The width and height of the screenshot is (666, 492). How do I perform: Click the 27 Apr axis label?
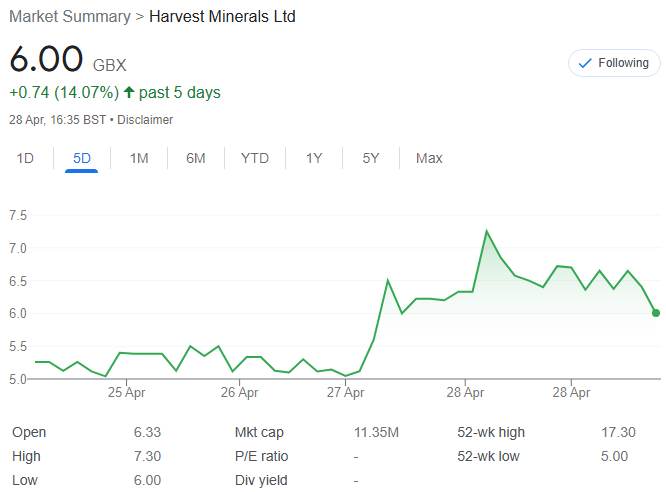[x=345, y=392]
